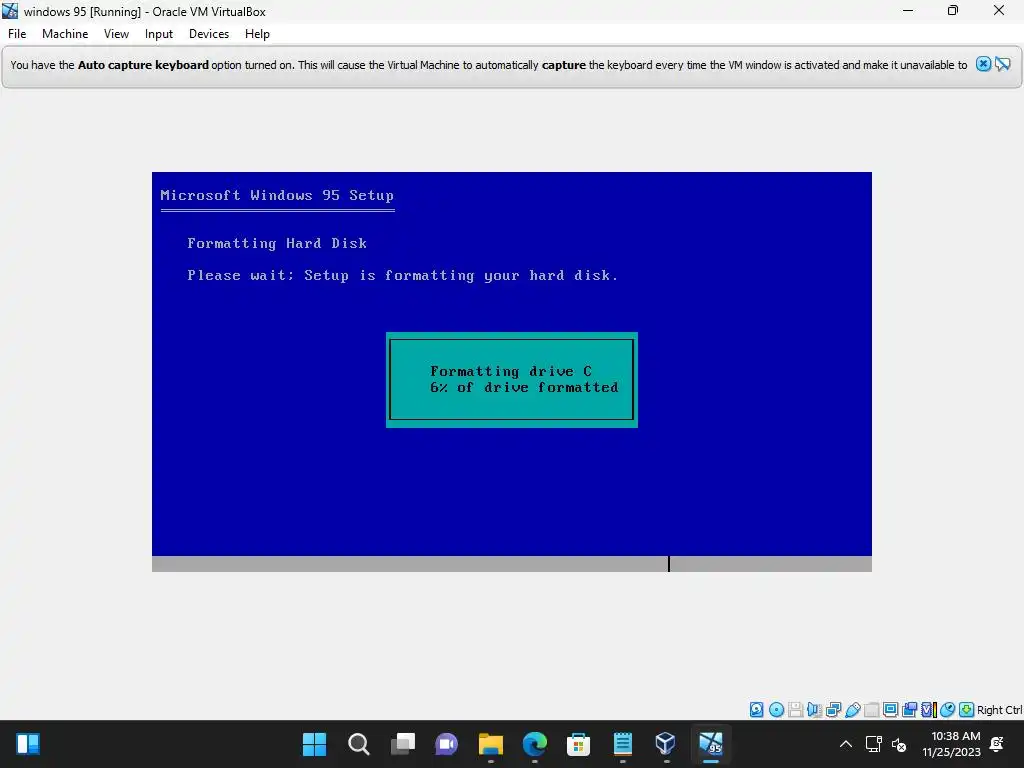The width and height of the screenshot is (1024, 768).
Task: Dismiss the auto capture keyboard notification
Action: 983,64
